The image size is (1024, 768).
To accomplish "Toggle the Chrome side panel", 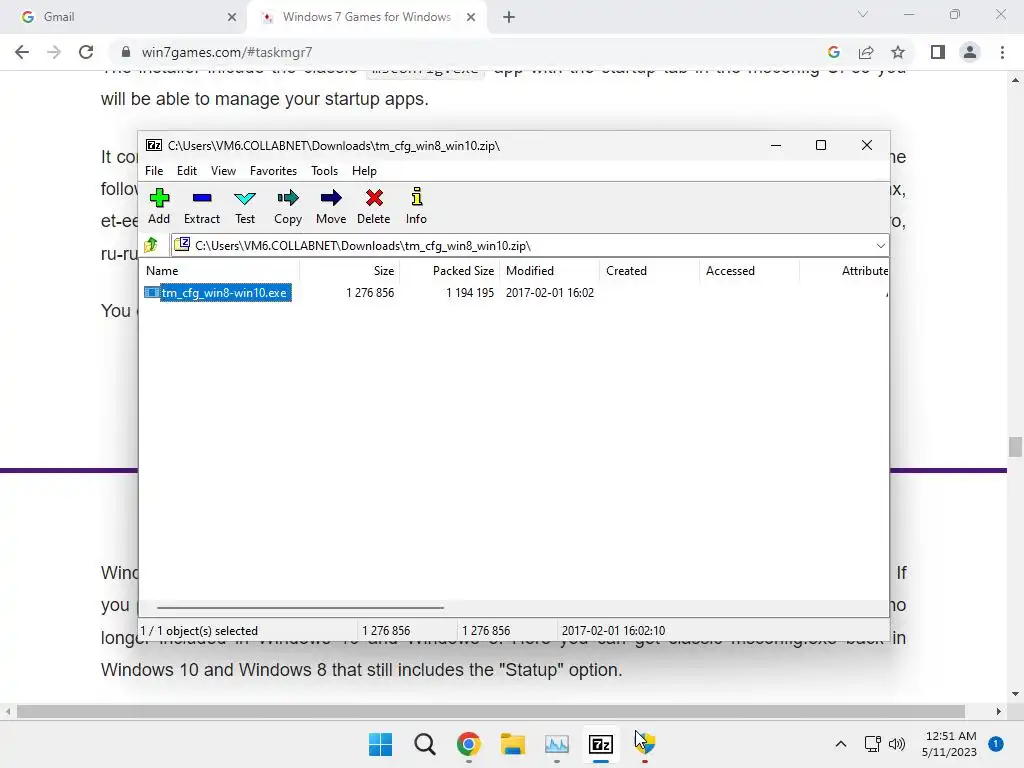I will coord(938,52).
